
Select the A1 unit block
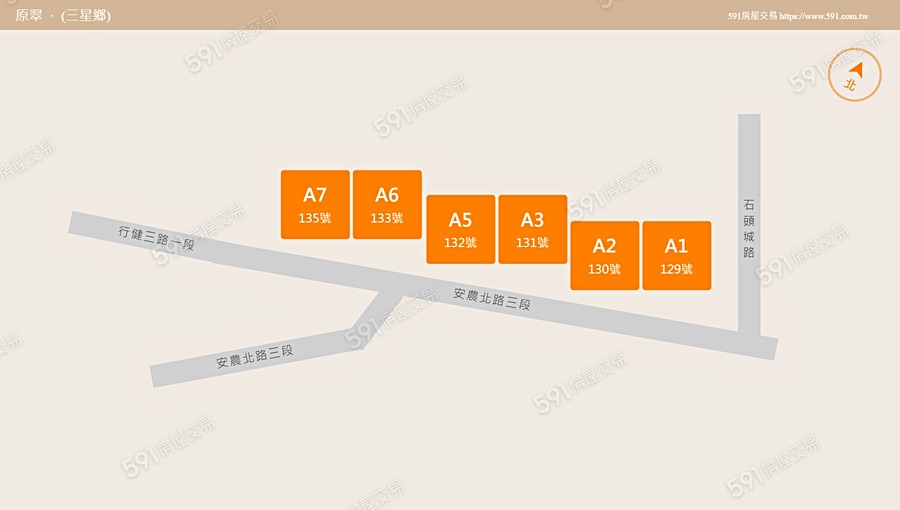[676, 255]
